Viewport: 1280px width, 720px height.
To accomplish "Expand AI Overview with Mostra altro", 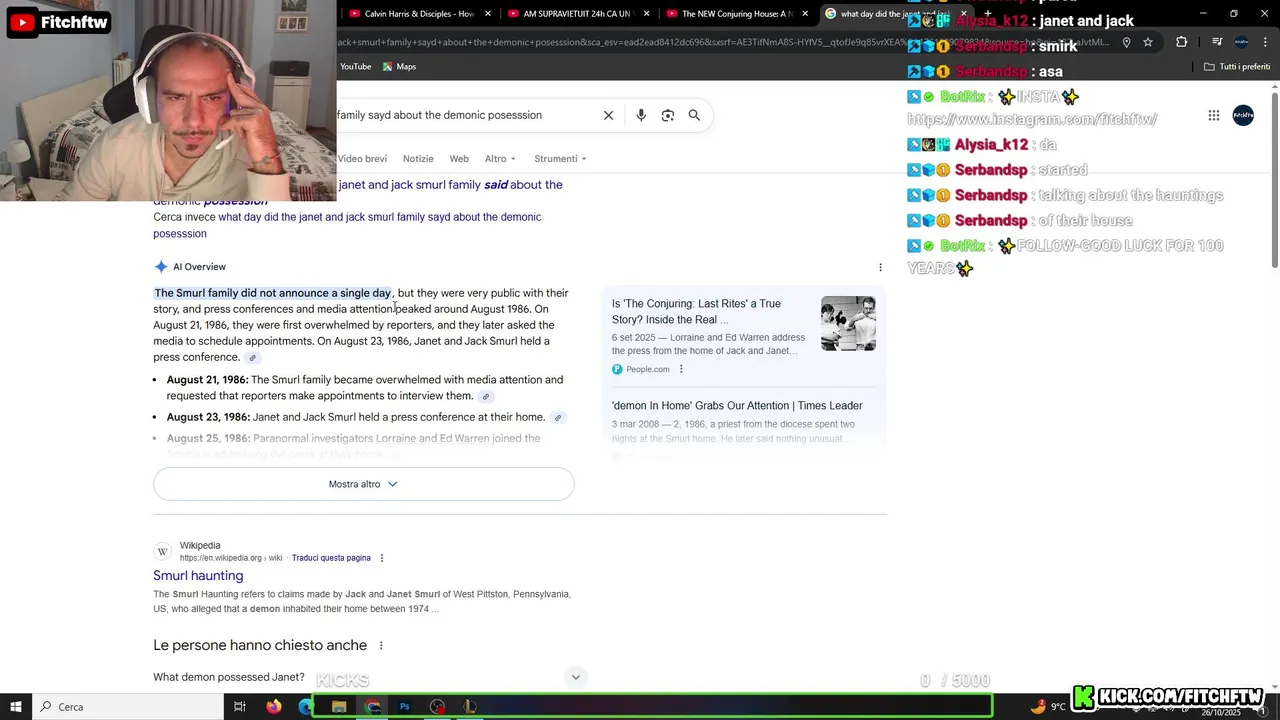I will tap(363, 484).
